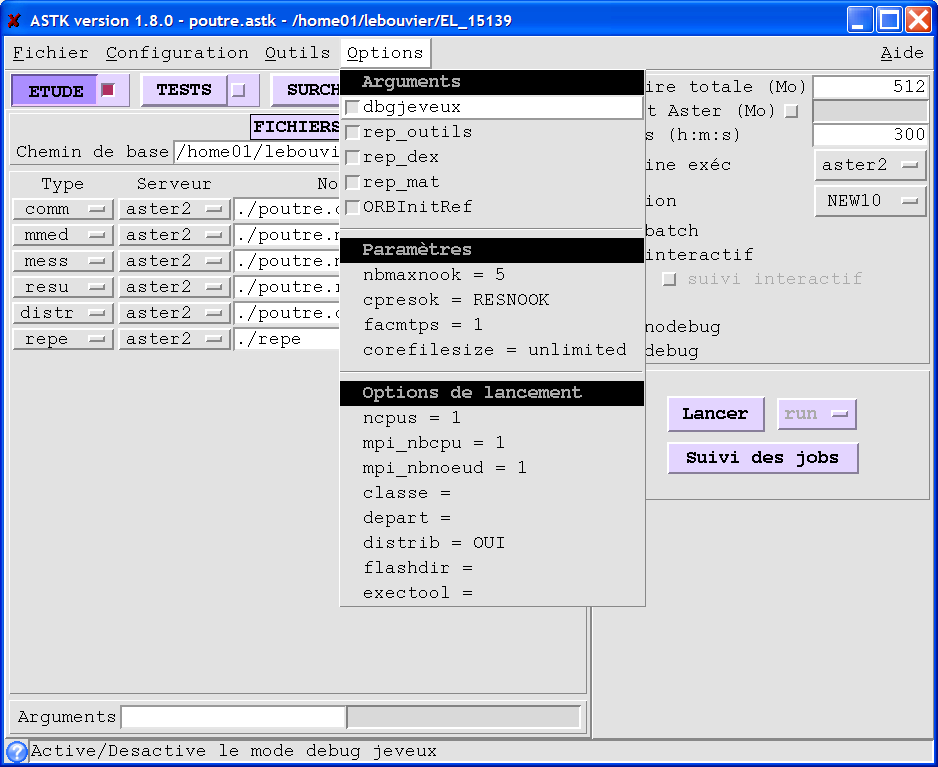Viewport: 938px width, 767px height.
Task: Enable the dbgjeveux argument checkbox
Action: click(352, 107)
